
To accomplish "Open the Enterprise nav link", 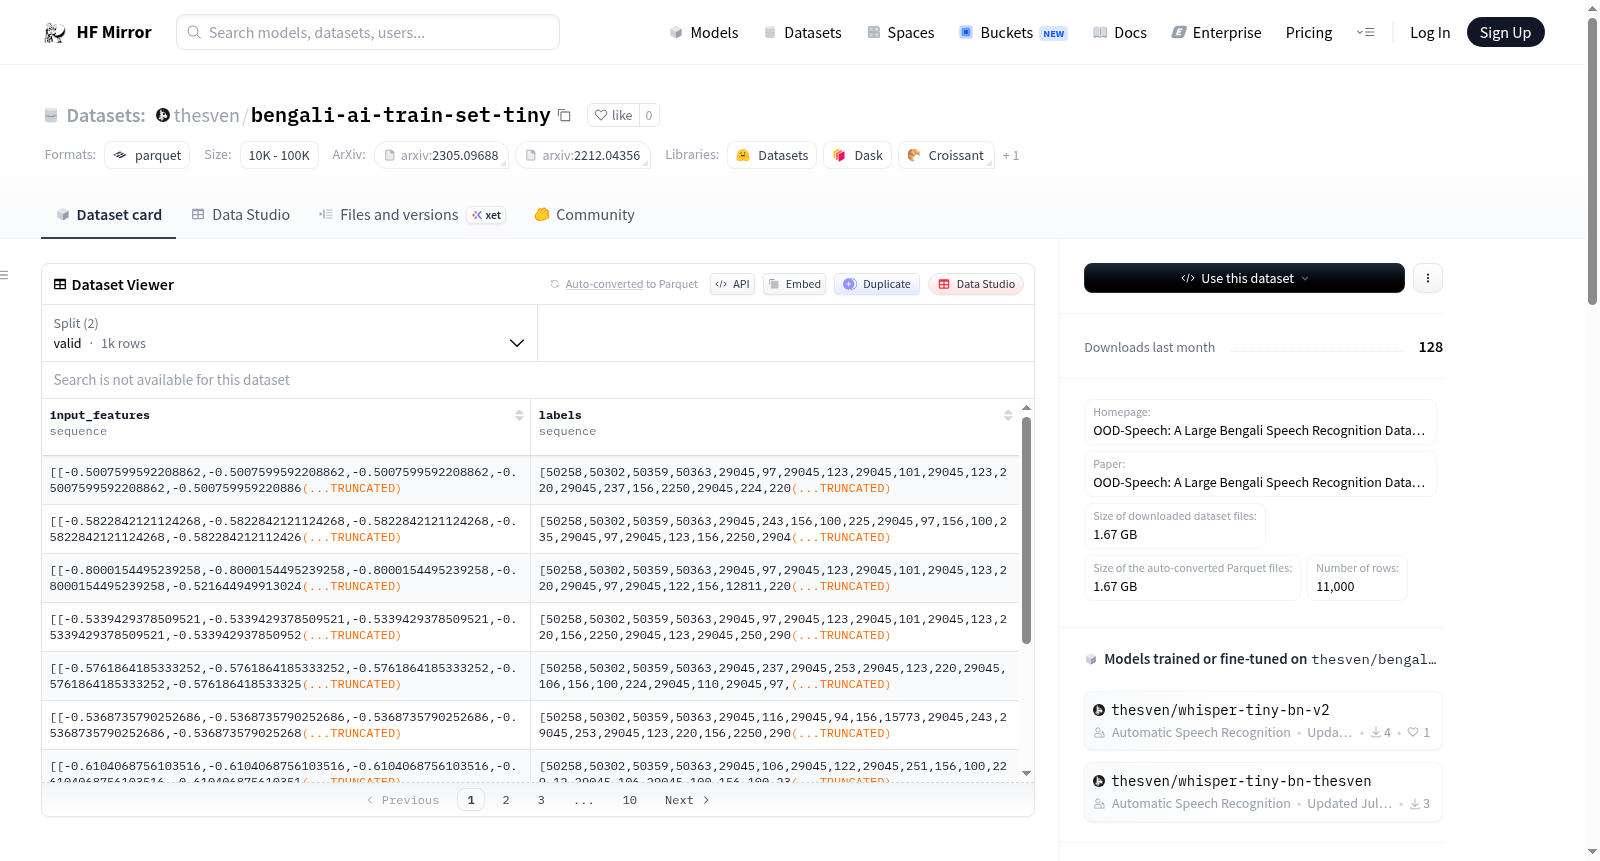I will (x=1216, y=33).
